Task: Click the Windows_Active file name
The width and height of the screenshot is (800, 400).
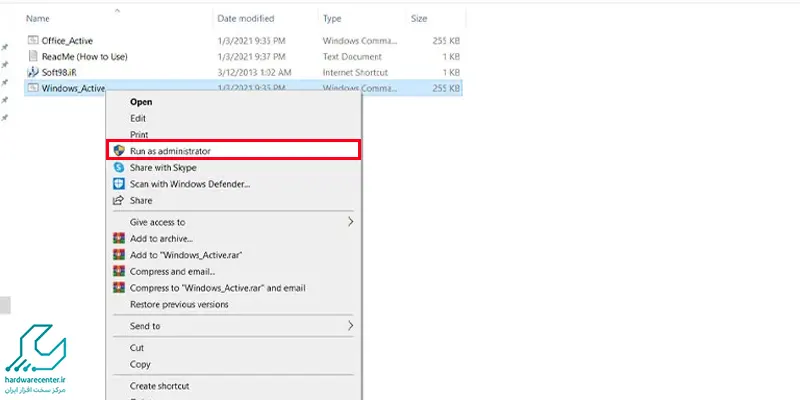Action: (73, 88)
